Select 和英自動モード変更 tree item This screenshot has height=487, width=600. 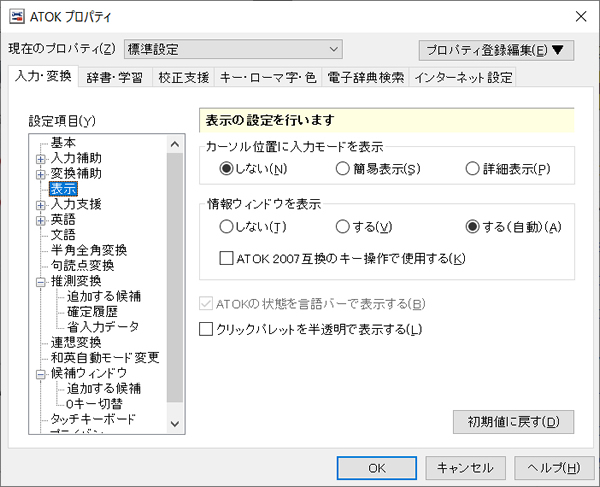105,357
